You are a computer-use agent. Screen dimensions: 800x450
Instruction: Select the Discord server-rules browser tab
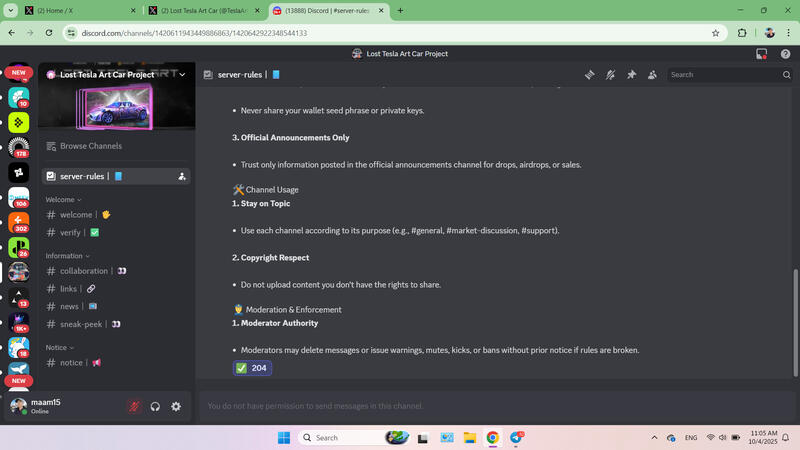(x=329, y=10)
